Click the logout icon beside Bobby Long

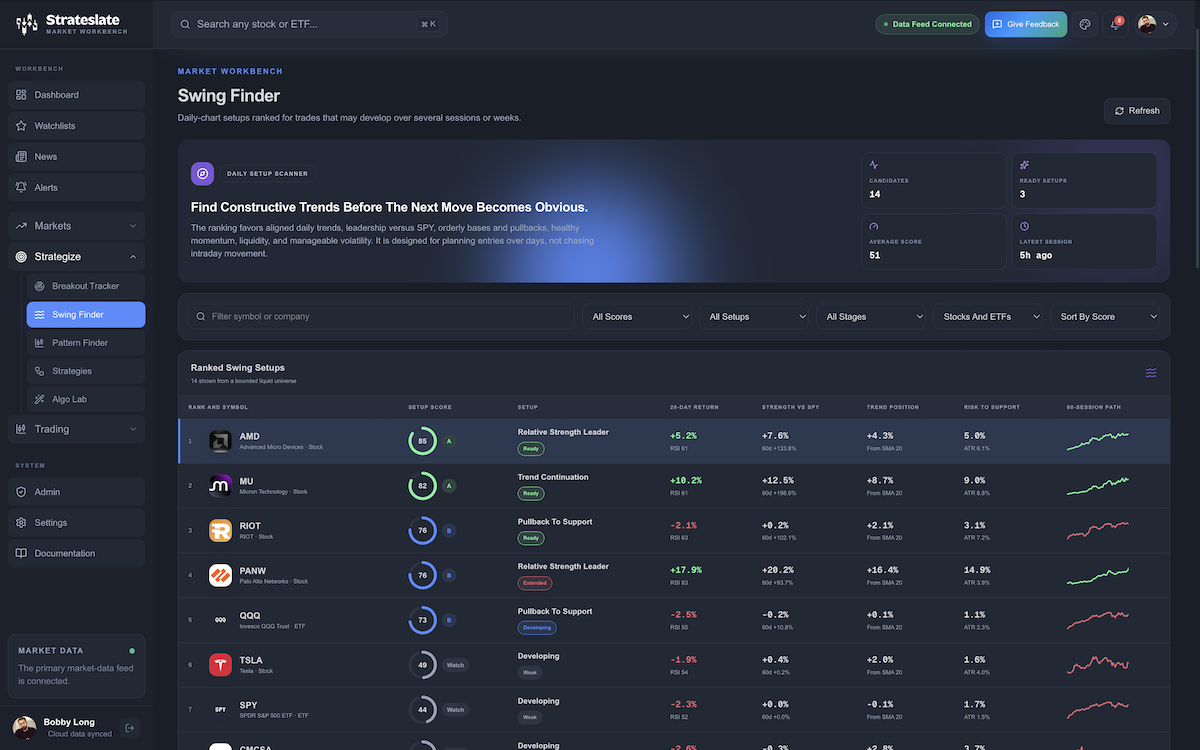click(129, 728)
